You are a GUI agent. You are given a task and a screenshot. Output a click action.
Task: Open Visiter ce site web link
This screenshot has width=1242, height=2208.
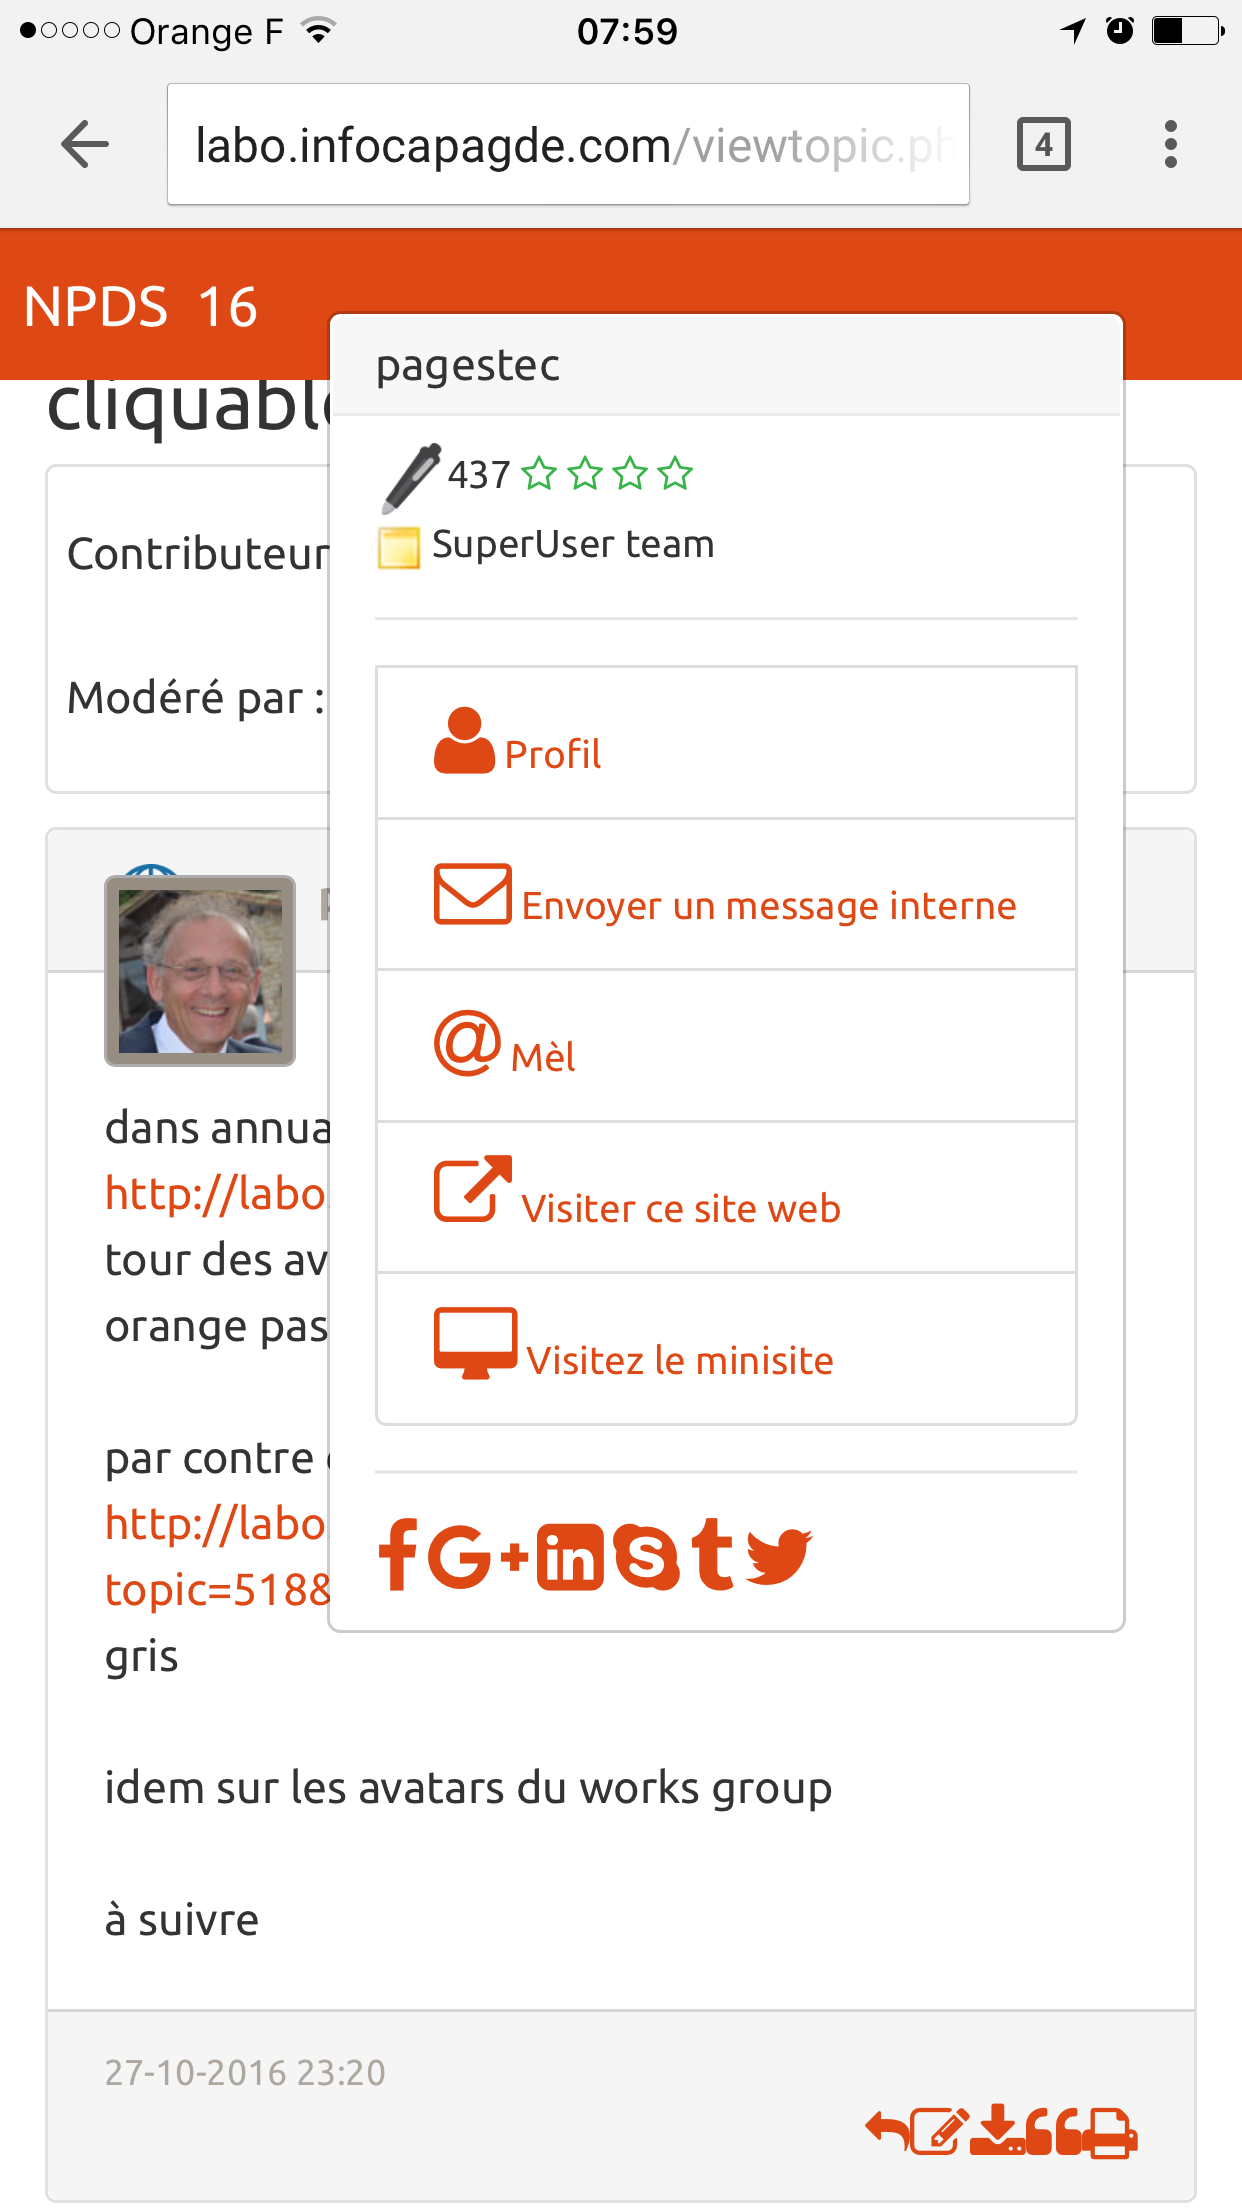726,1197
